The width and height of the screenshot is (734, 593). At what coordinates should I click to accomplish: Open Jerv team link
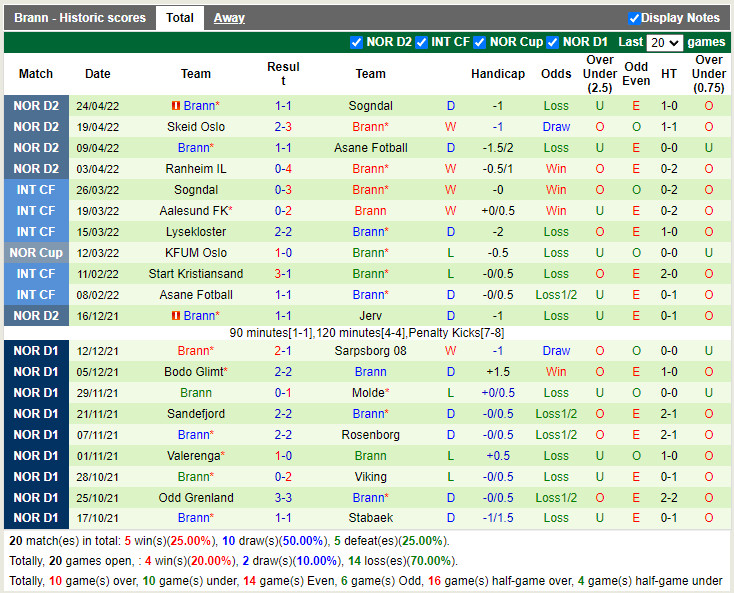[x=370, y=316]
